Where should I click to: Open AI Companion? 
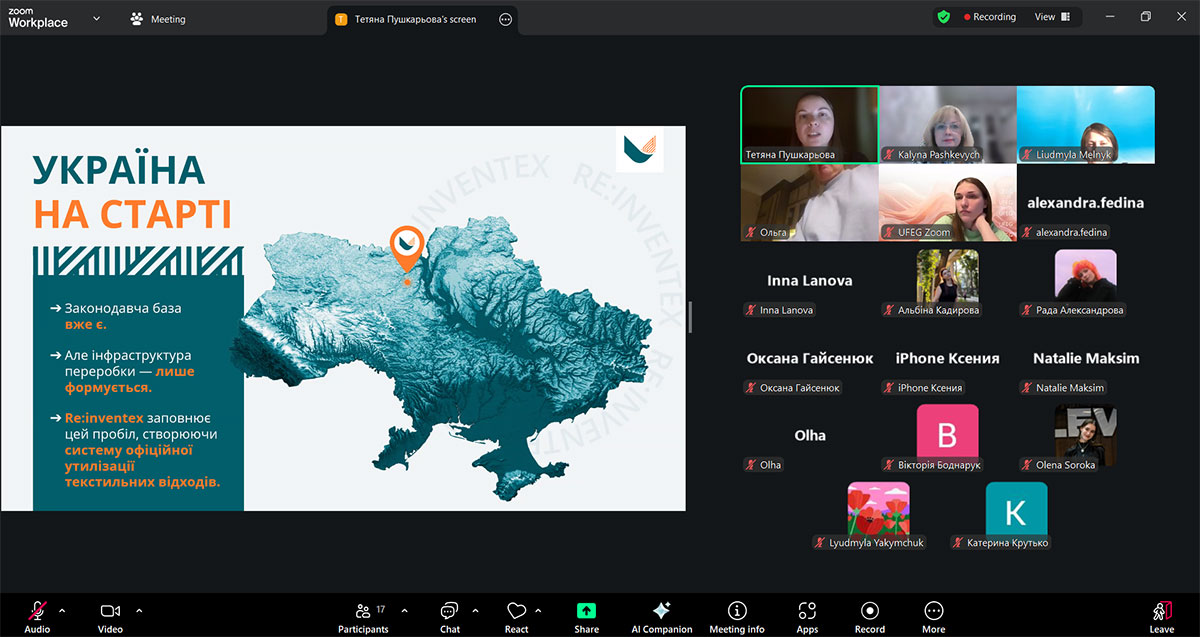point(661,612)
